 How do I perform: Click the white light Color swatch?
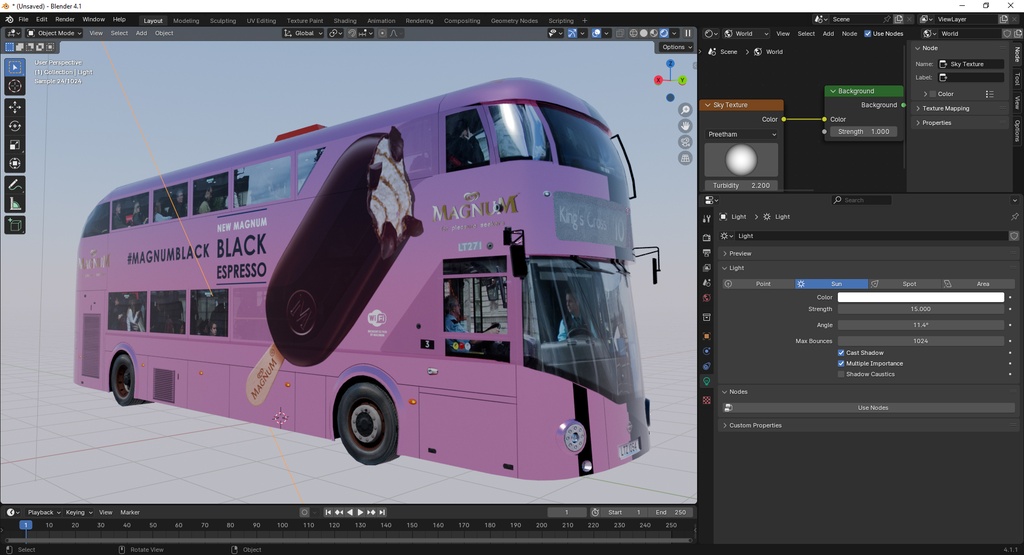click(920, 297)
